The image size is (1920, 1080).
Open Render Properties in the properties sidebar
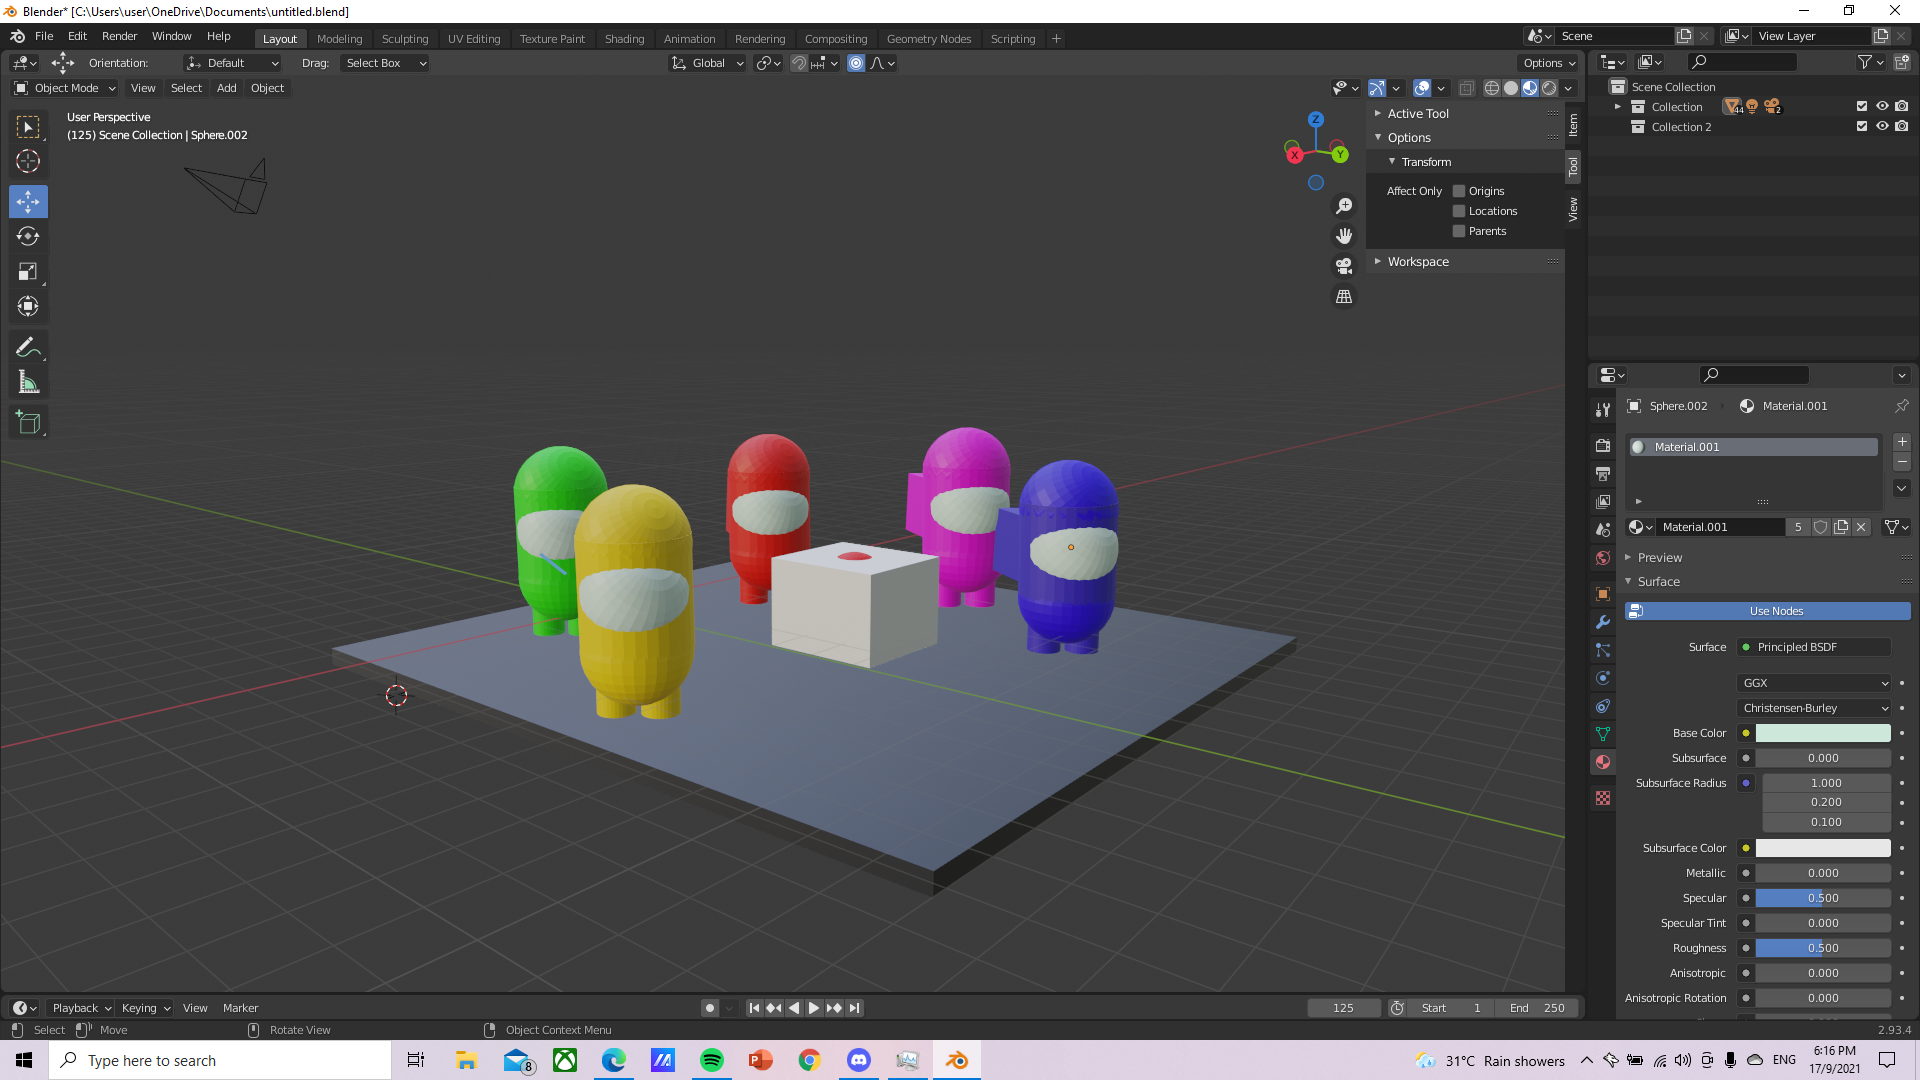[x=1602, y=445]
